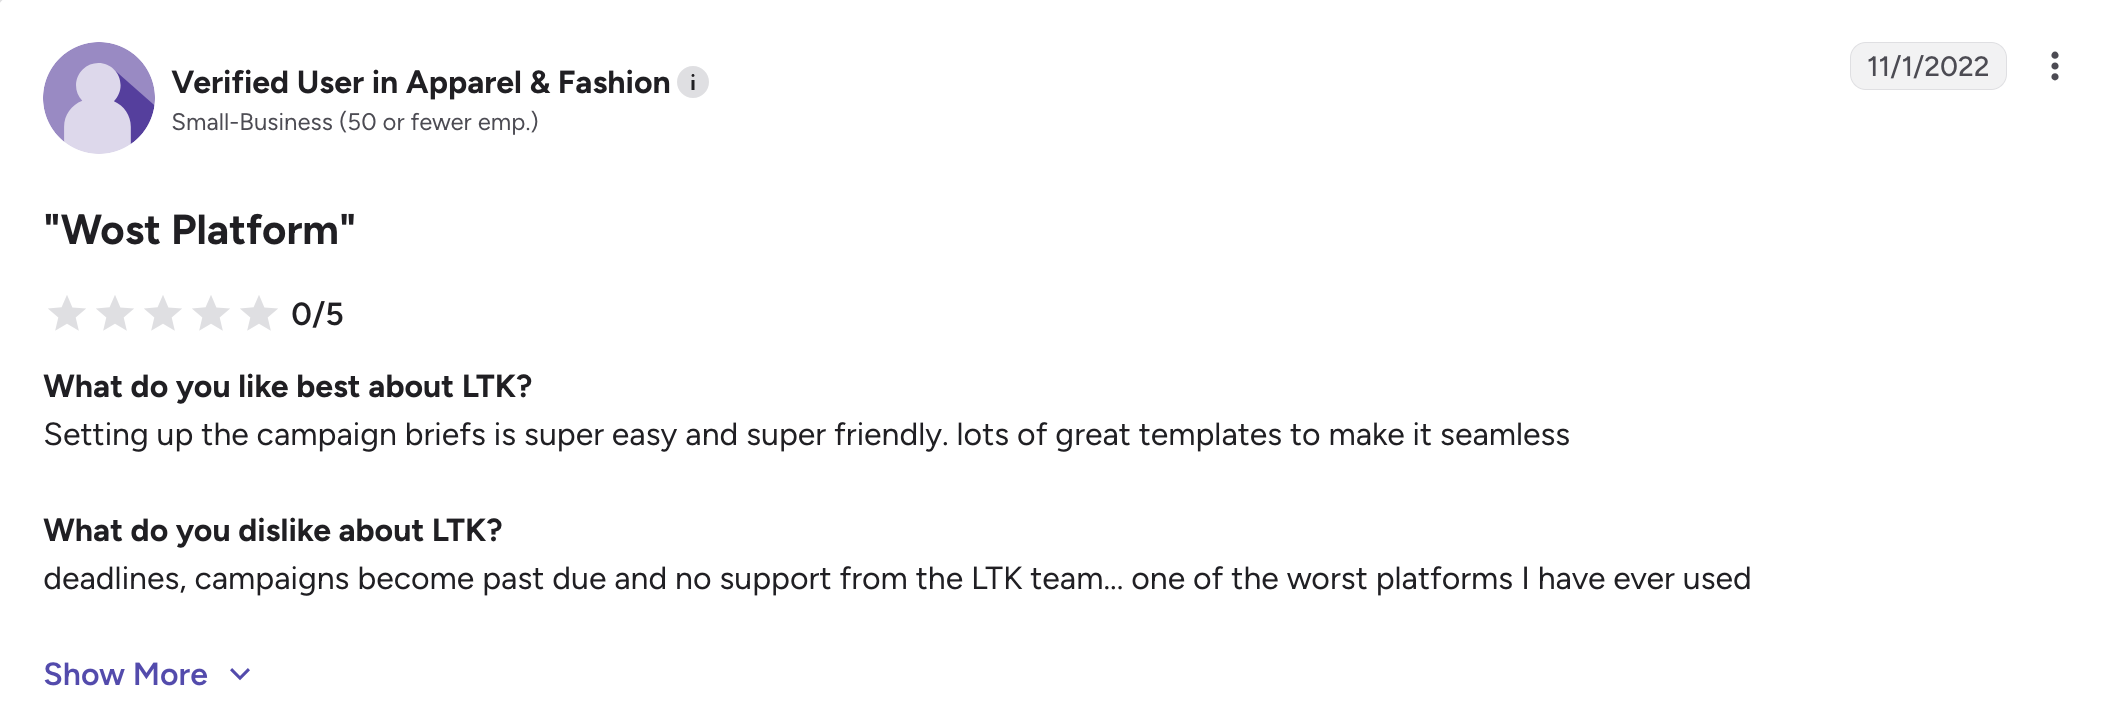Image resolution: width=2102 pixels, height=726 pixels.
Task: Click the info icon beside Verified User
Action: (x=693, y=82)
